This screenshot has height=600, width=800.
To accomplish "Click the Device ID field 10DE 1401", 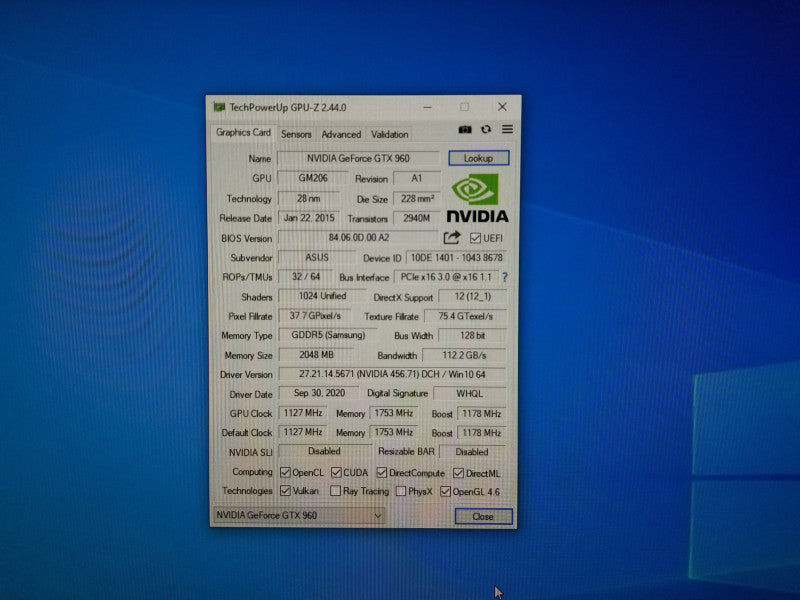I will click(457, 258).
